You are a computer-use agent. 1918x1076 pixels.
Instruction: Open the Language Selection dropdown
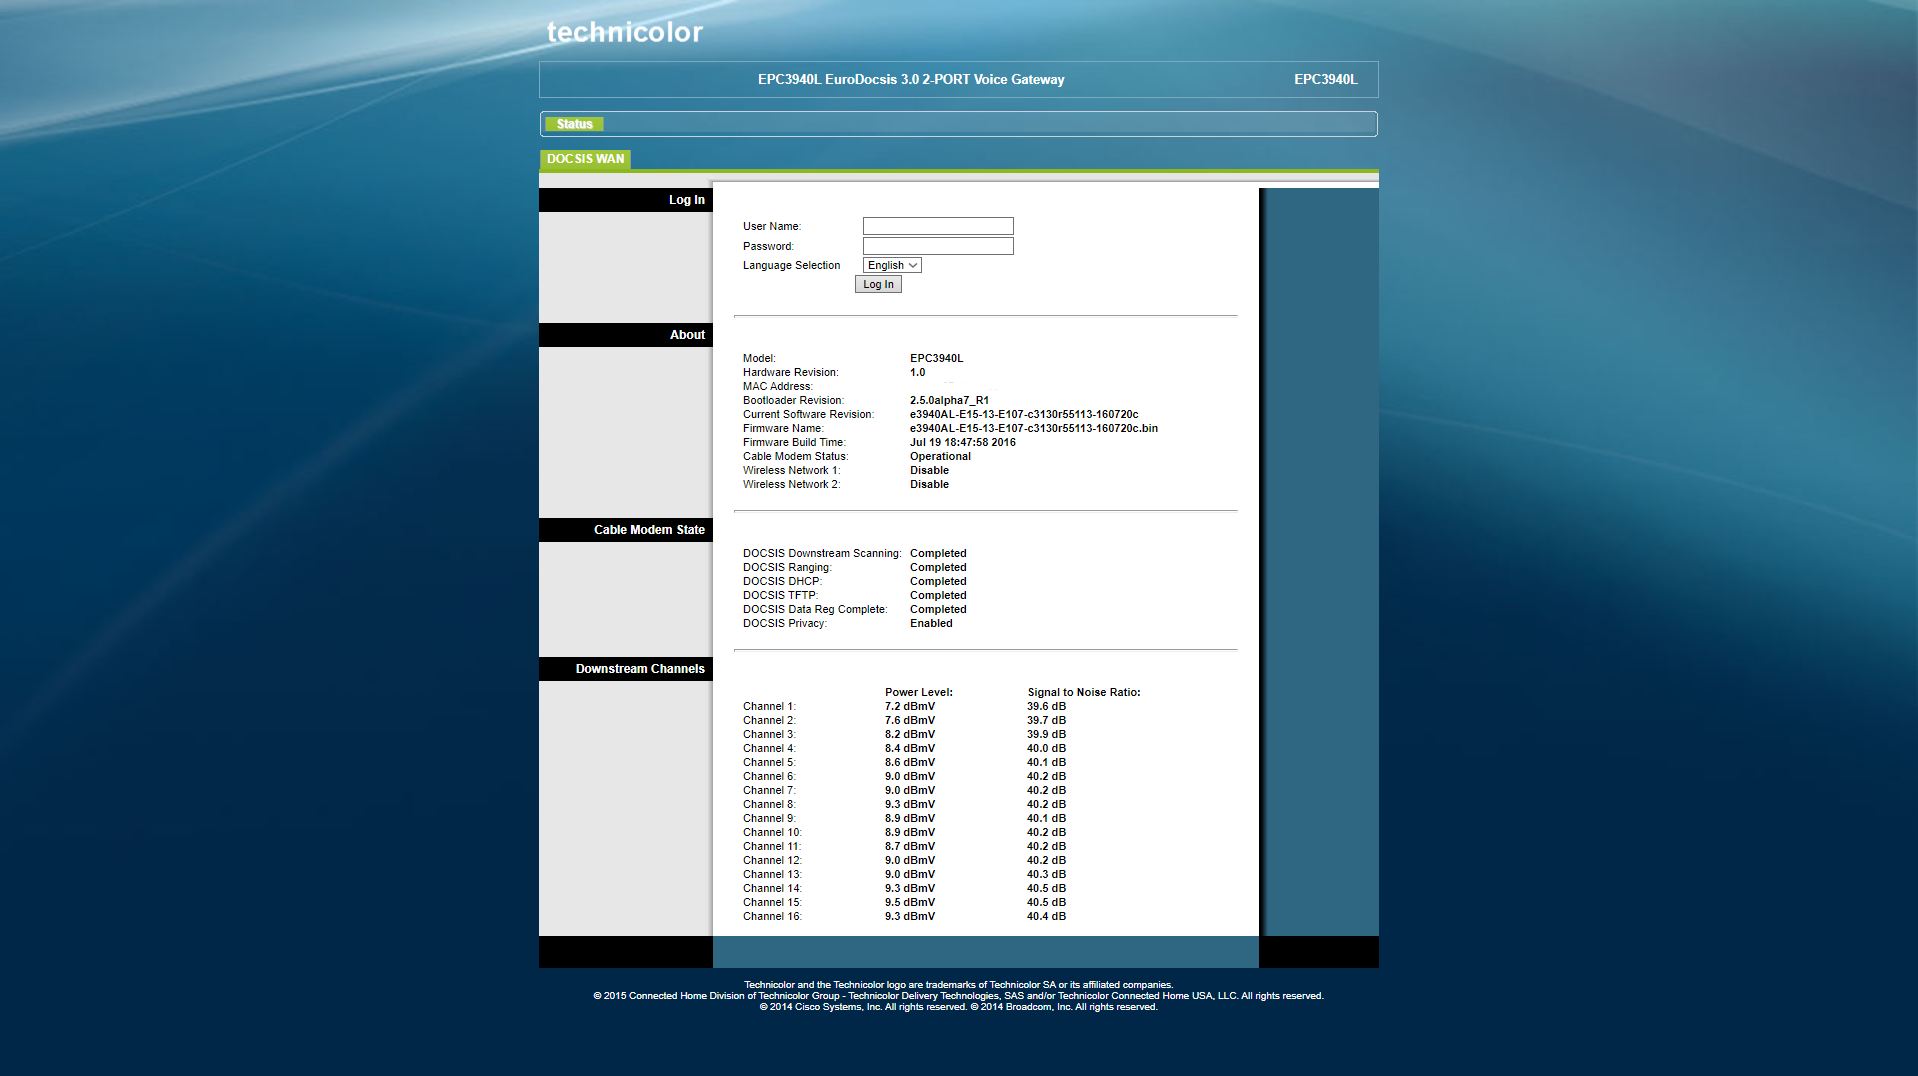(892, 265)
